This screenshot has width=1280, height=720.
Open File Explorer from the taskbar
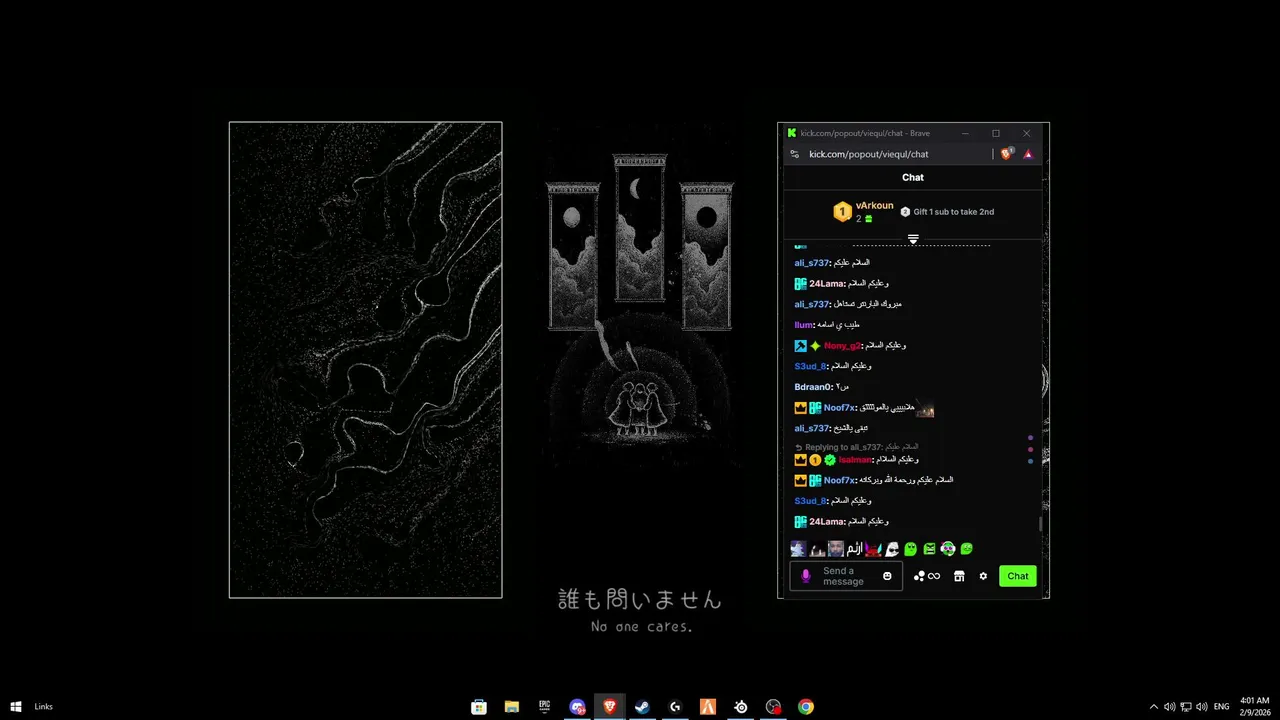(x=512, y=707)
